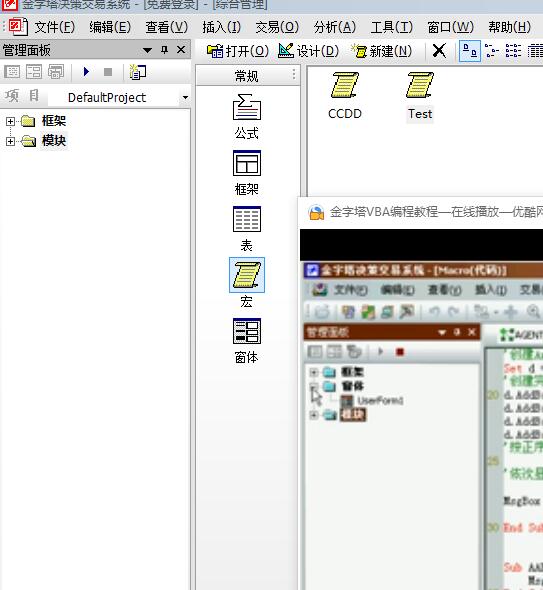Click the second layout icon in 管理面板 toolbar
Viewport: 543px width, 590px height.
tap(34, 71)
